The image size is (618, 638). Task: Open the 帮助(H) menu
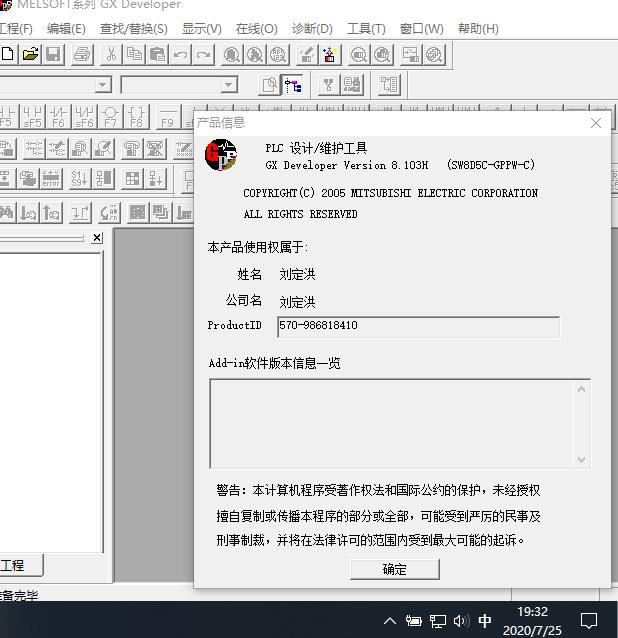477,28
